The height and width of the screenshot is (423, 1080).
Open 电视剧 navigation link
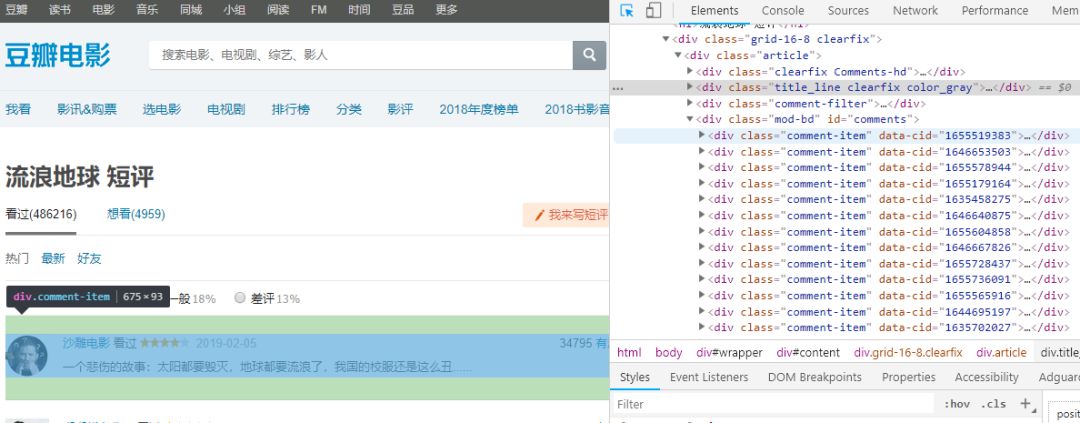(226, 109)
